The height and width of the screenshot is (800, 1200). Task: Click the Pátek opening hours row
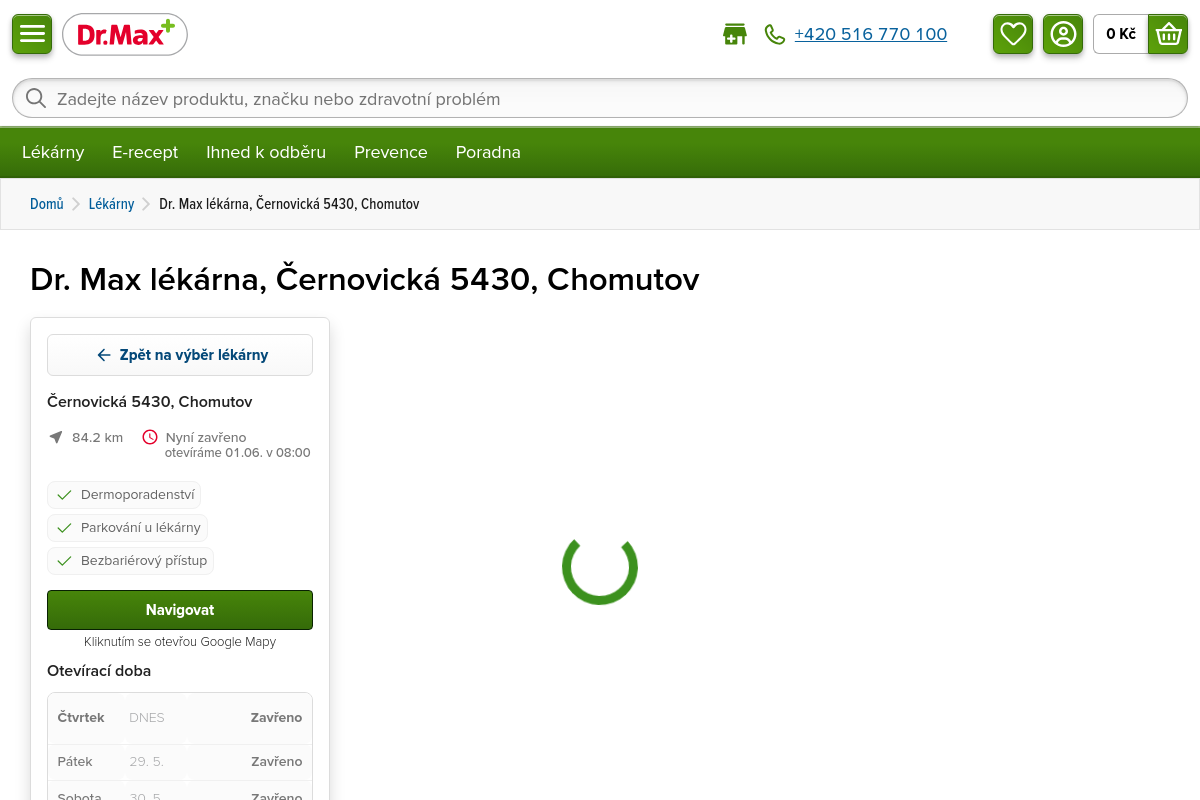point(180,762)
